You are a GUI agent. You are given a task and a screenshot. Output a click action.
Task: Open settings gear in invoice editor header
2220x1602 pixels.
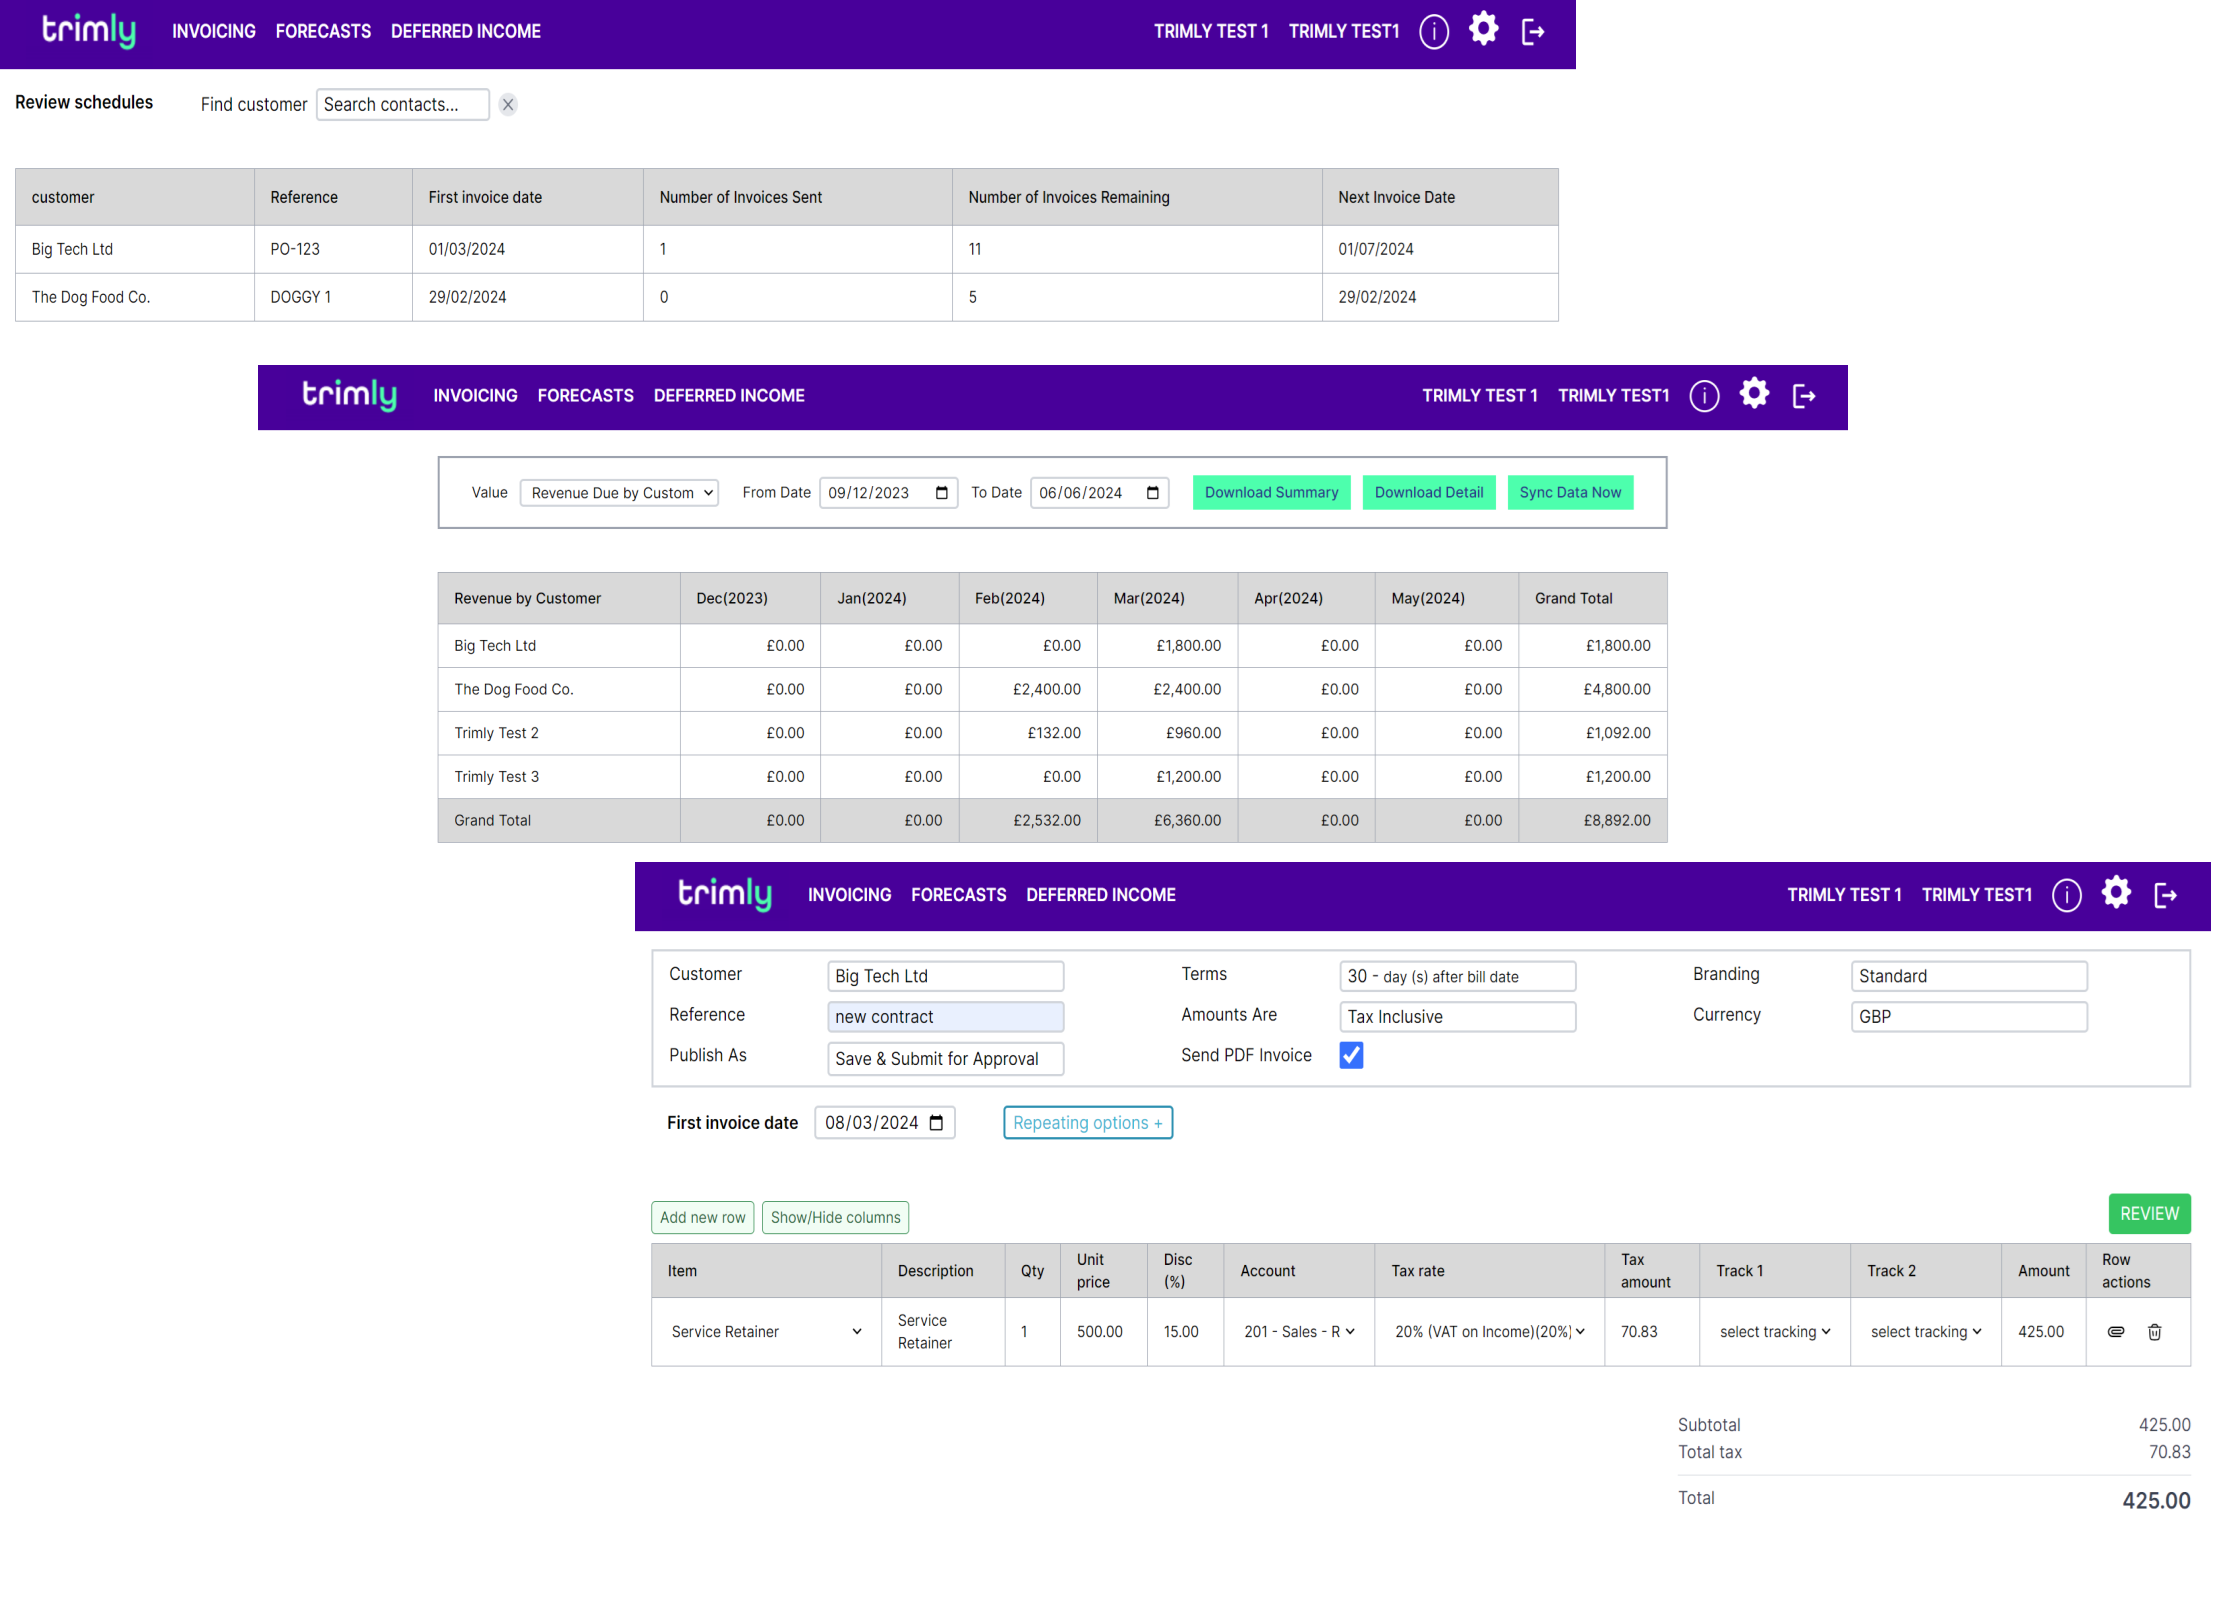pos(2115,892)
